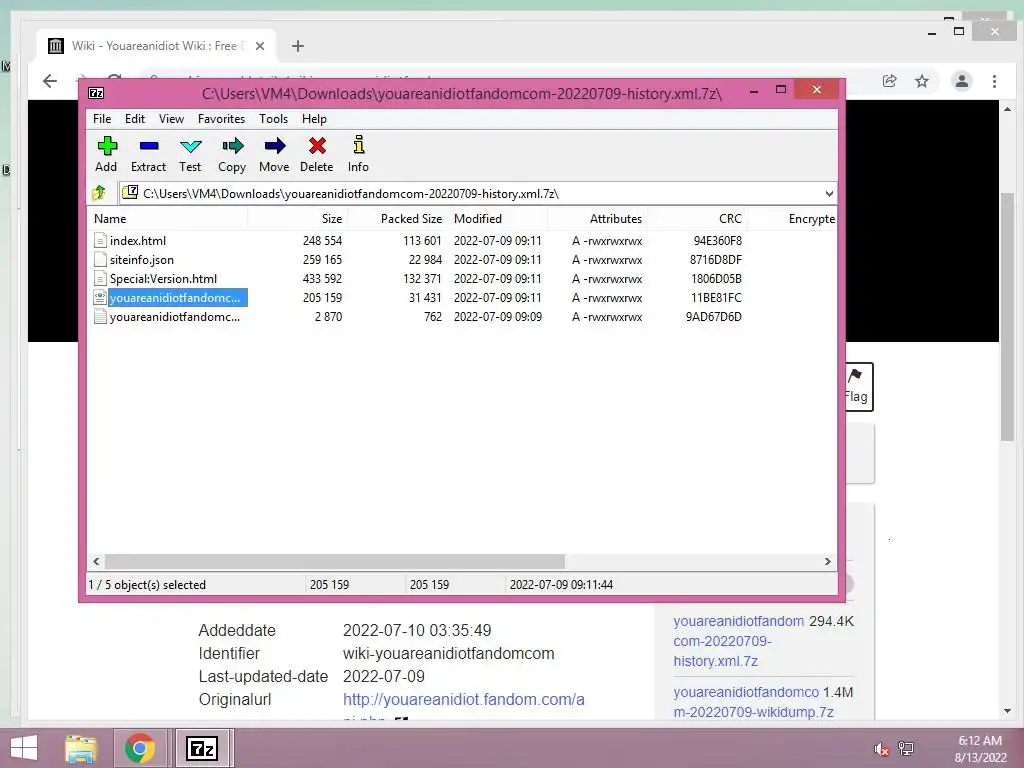Image resolution: width=1024 pixels, height=768 pixels.
Task: Sort by CRC column header
Action: click(697, 219)
